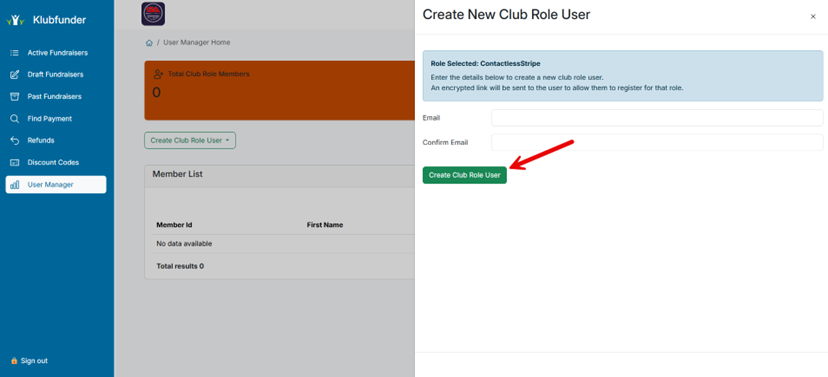Click the club logo thumbnail
828x377 pixels.
[153, 14]
